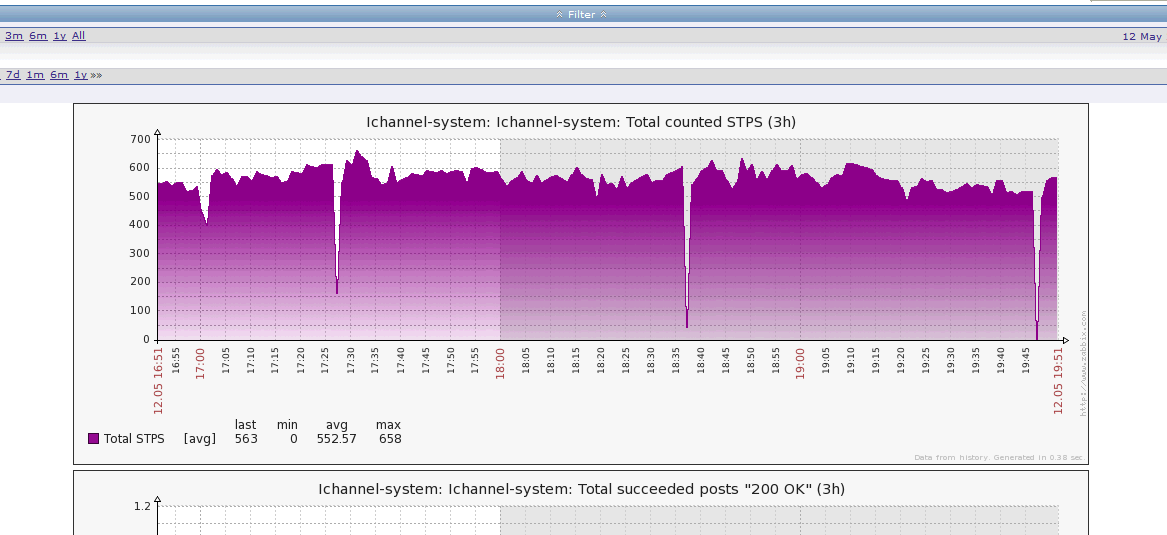
Task: Choose 1y in the row containing All
Action: (60, 36)
